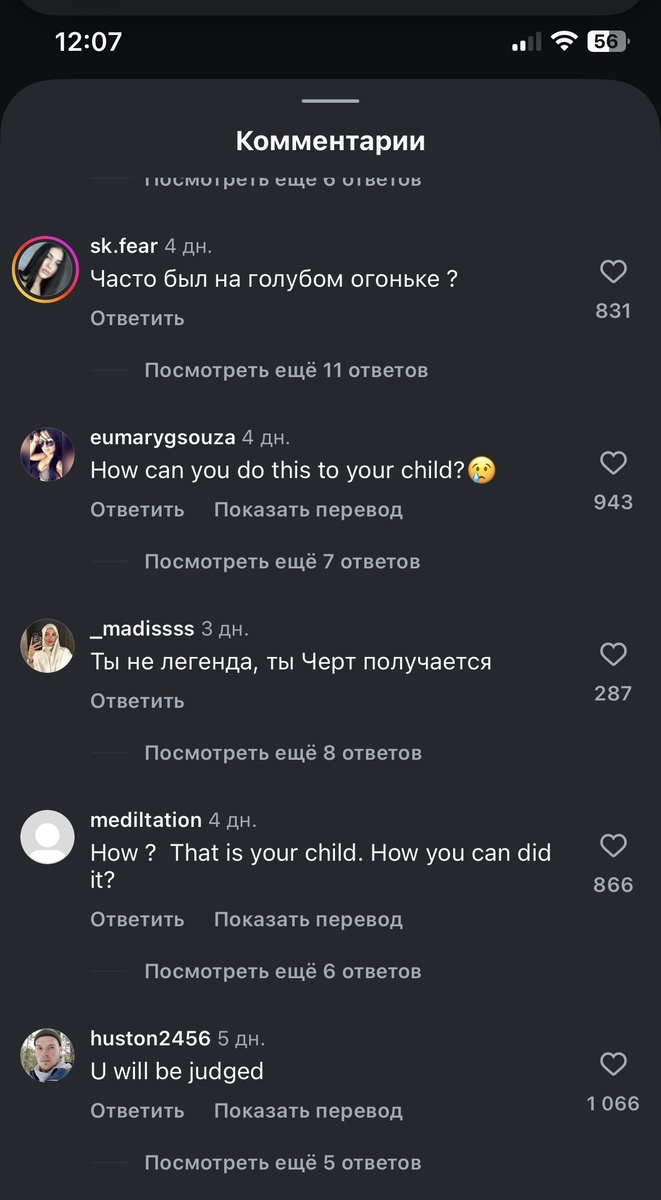Image resolution: width=661 pixels, height=1200 pixels.
Task: Tap the Wi-Fi icon in status bar
Action: click(564, 42)
